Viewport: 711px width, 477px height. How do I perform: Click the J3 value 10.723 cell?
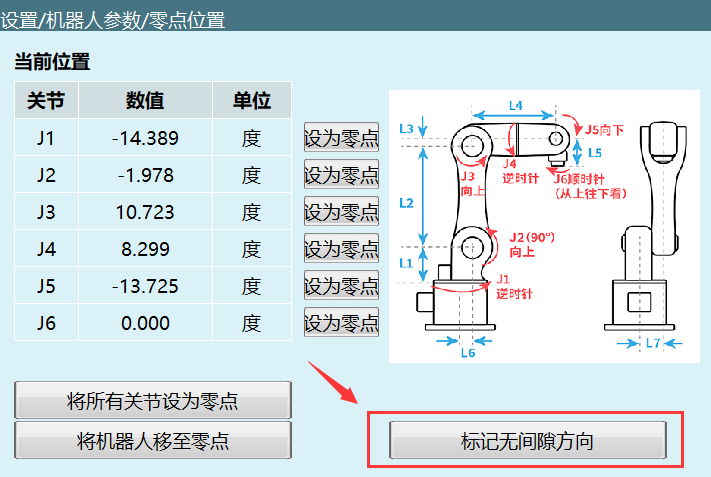[145, 212]
